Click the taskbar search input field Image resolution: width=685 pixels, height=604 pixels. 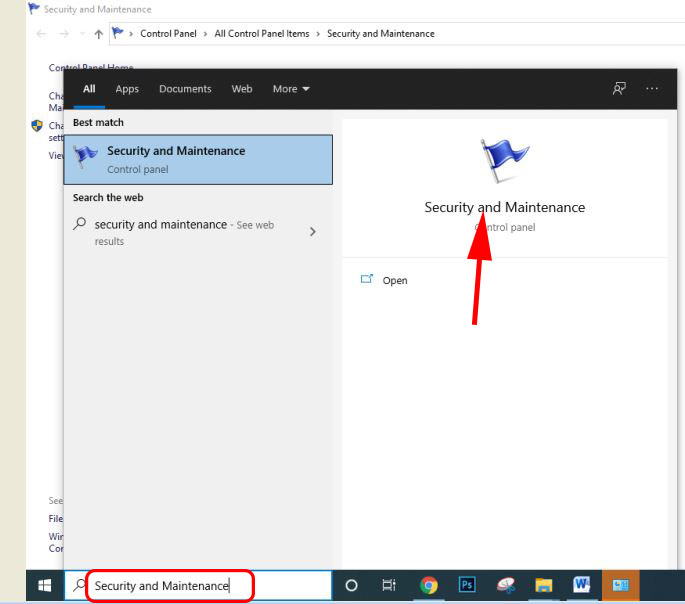tap(198, 585)
